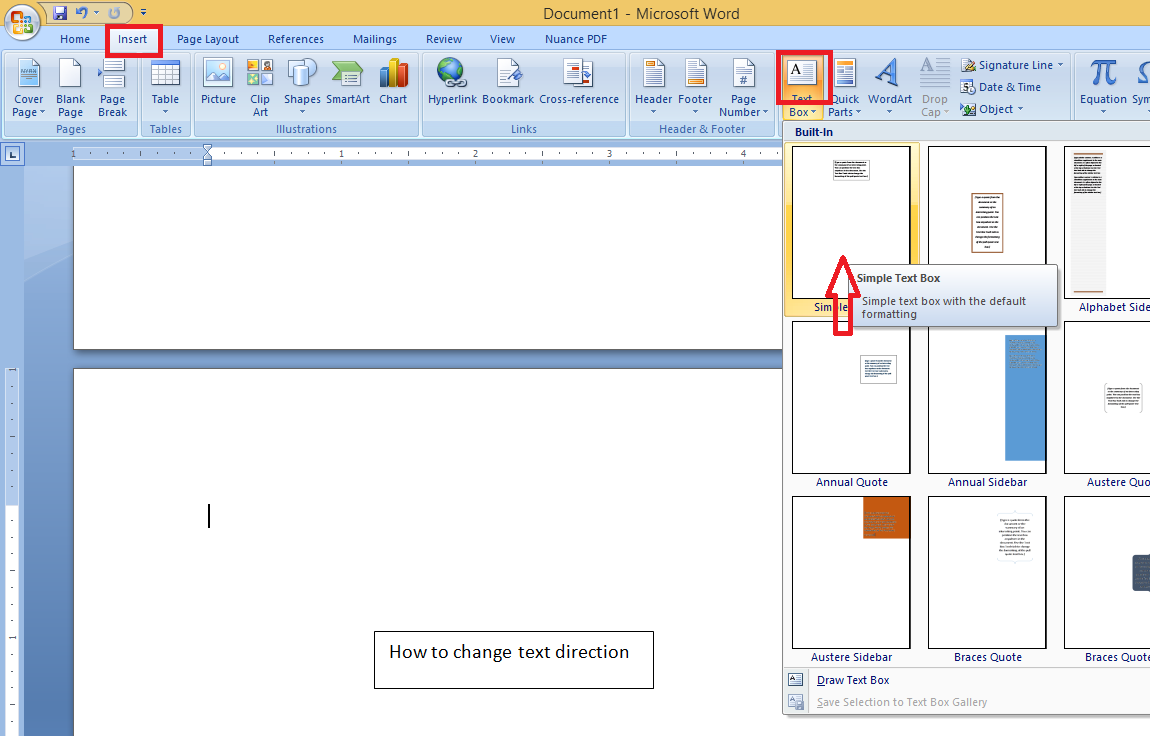Open the Header dropdown

pyautogui.click(x=653, y=87)
